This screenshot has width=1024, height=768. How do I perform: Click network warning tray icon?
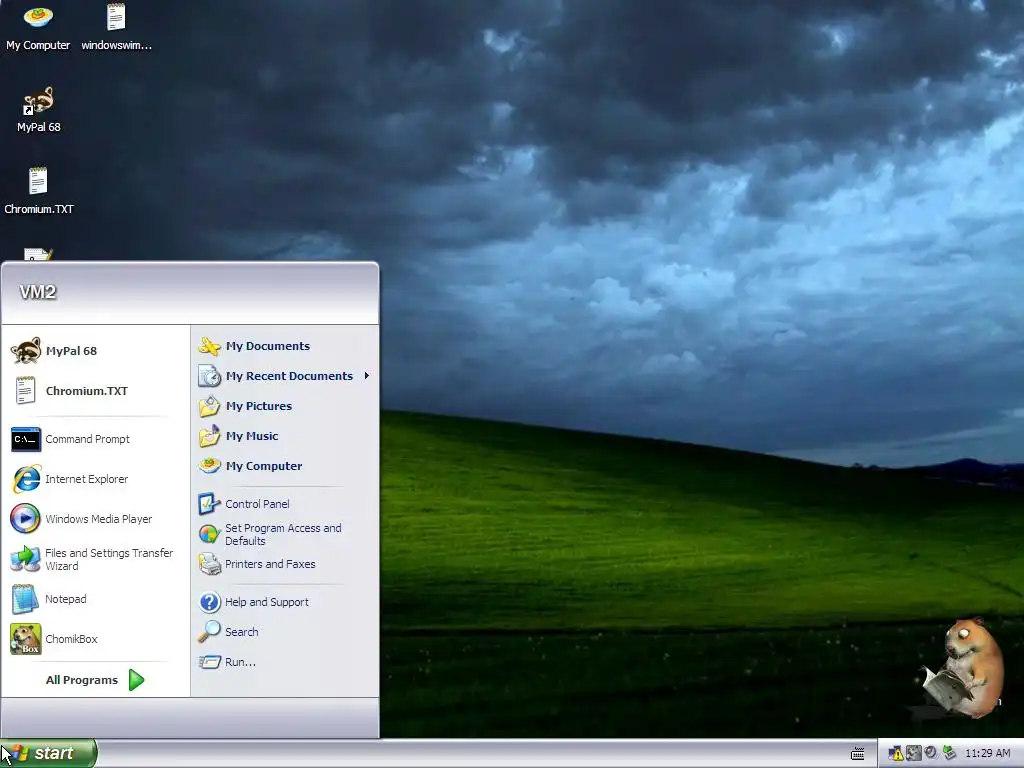point(895,754)
